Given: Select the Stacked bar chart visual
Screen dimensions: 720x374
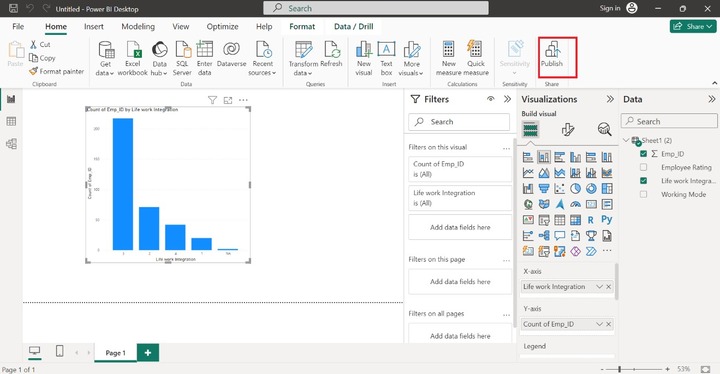Looking at the screenshot, I should pos(528,157).
